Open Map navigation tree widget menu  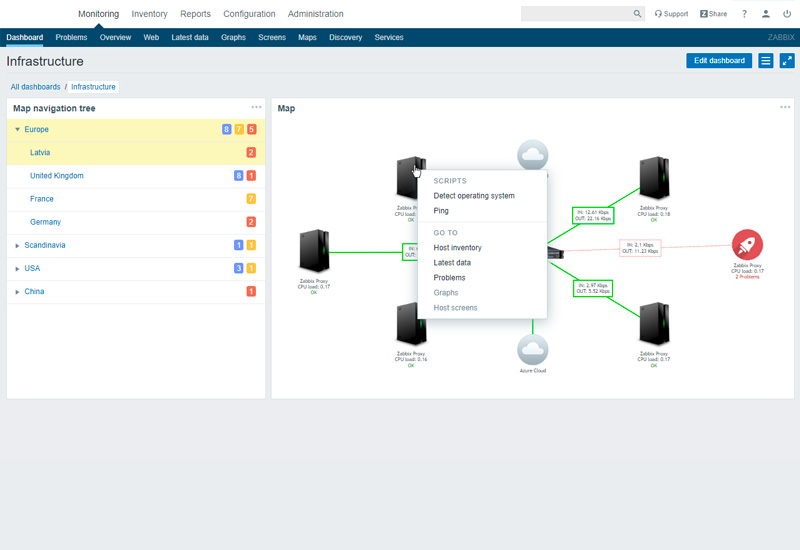point(256,107)
